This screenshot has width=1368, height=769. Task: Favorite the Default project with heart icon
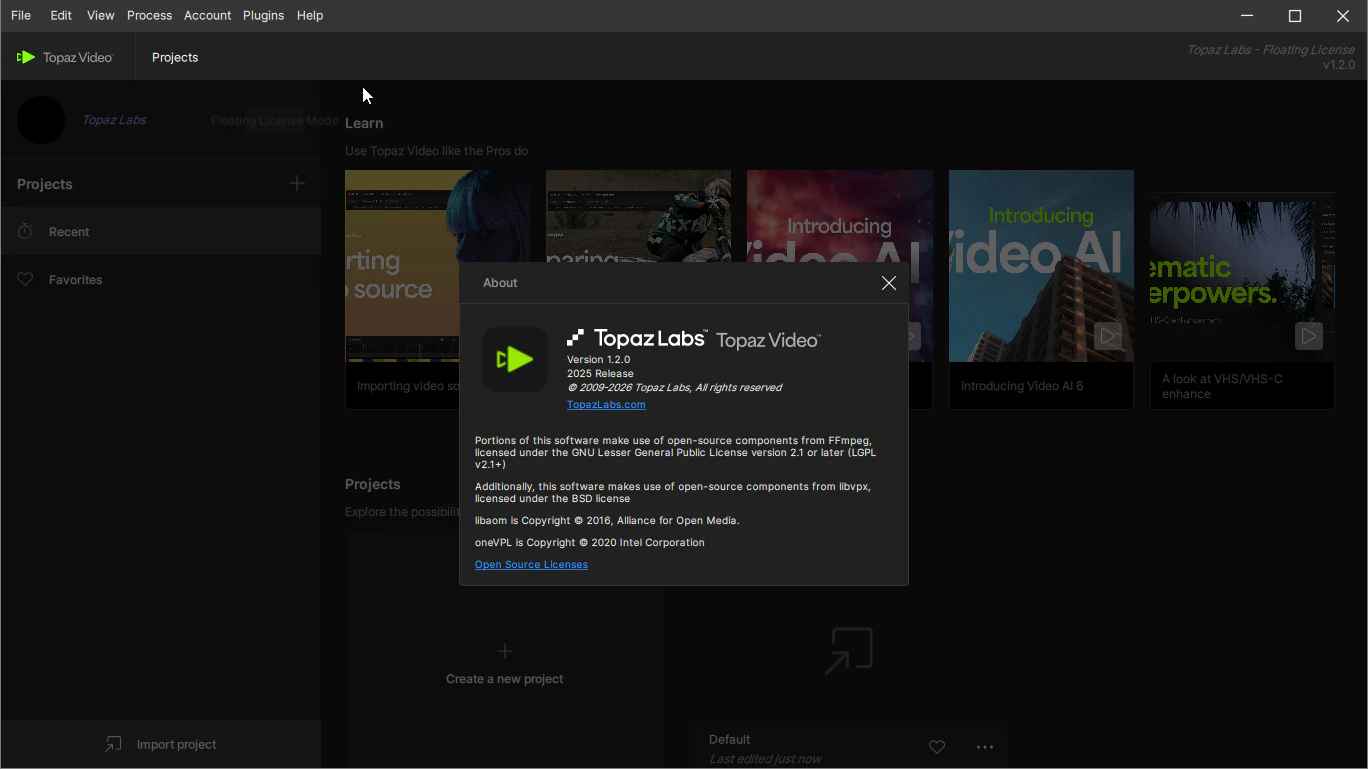(x=937, y=747)
